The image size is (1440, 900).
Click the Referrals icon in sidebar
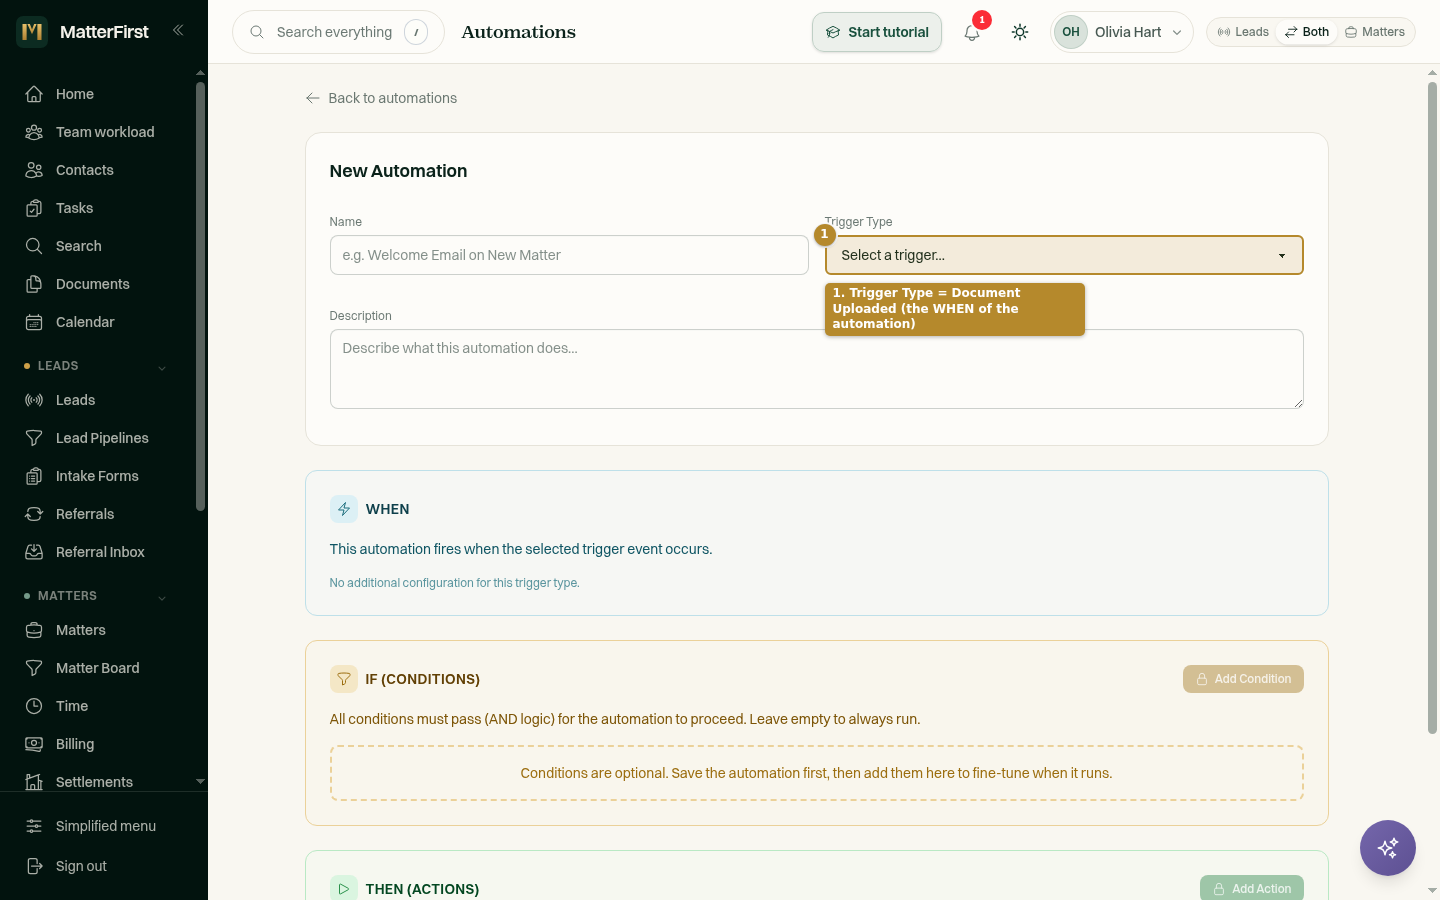(34, 514)
